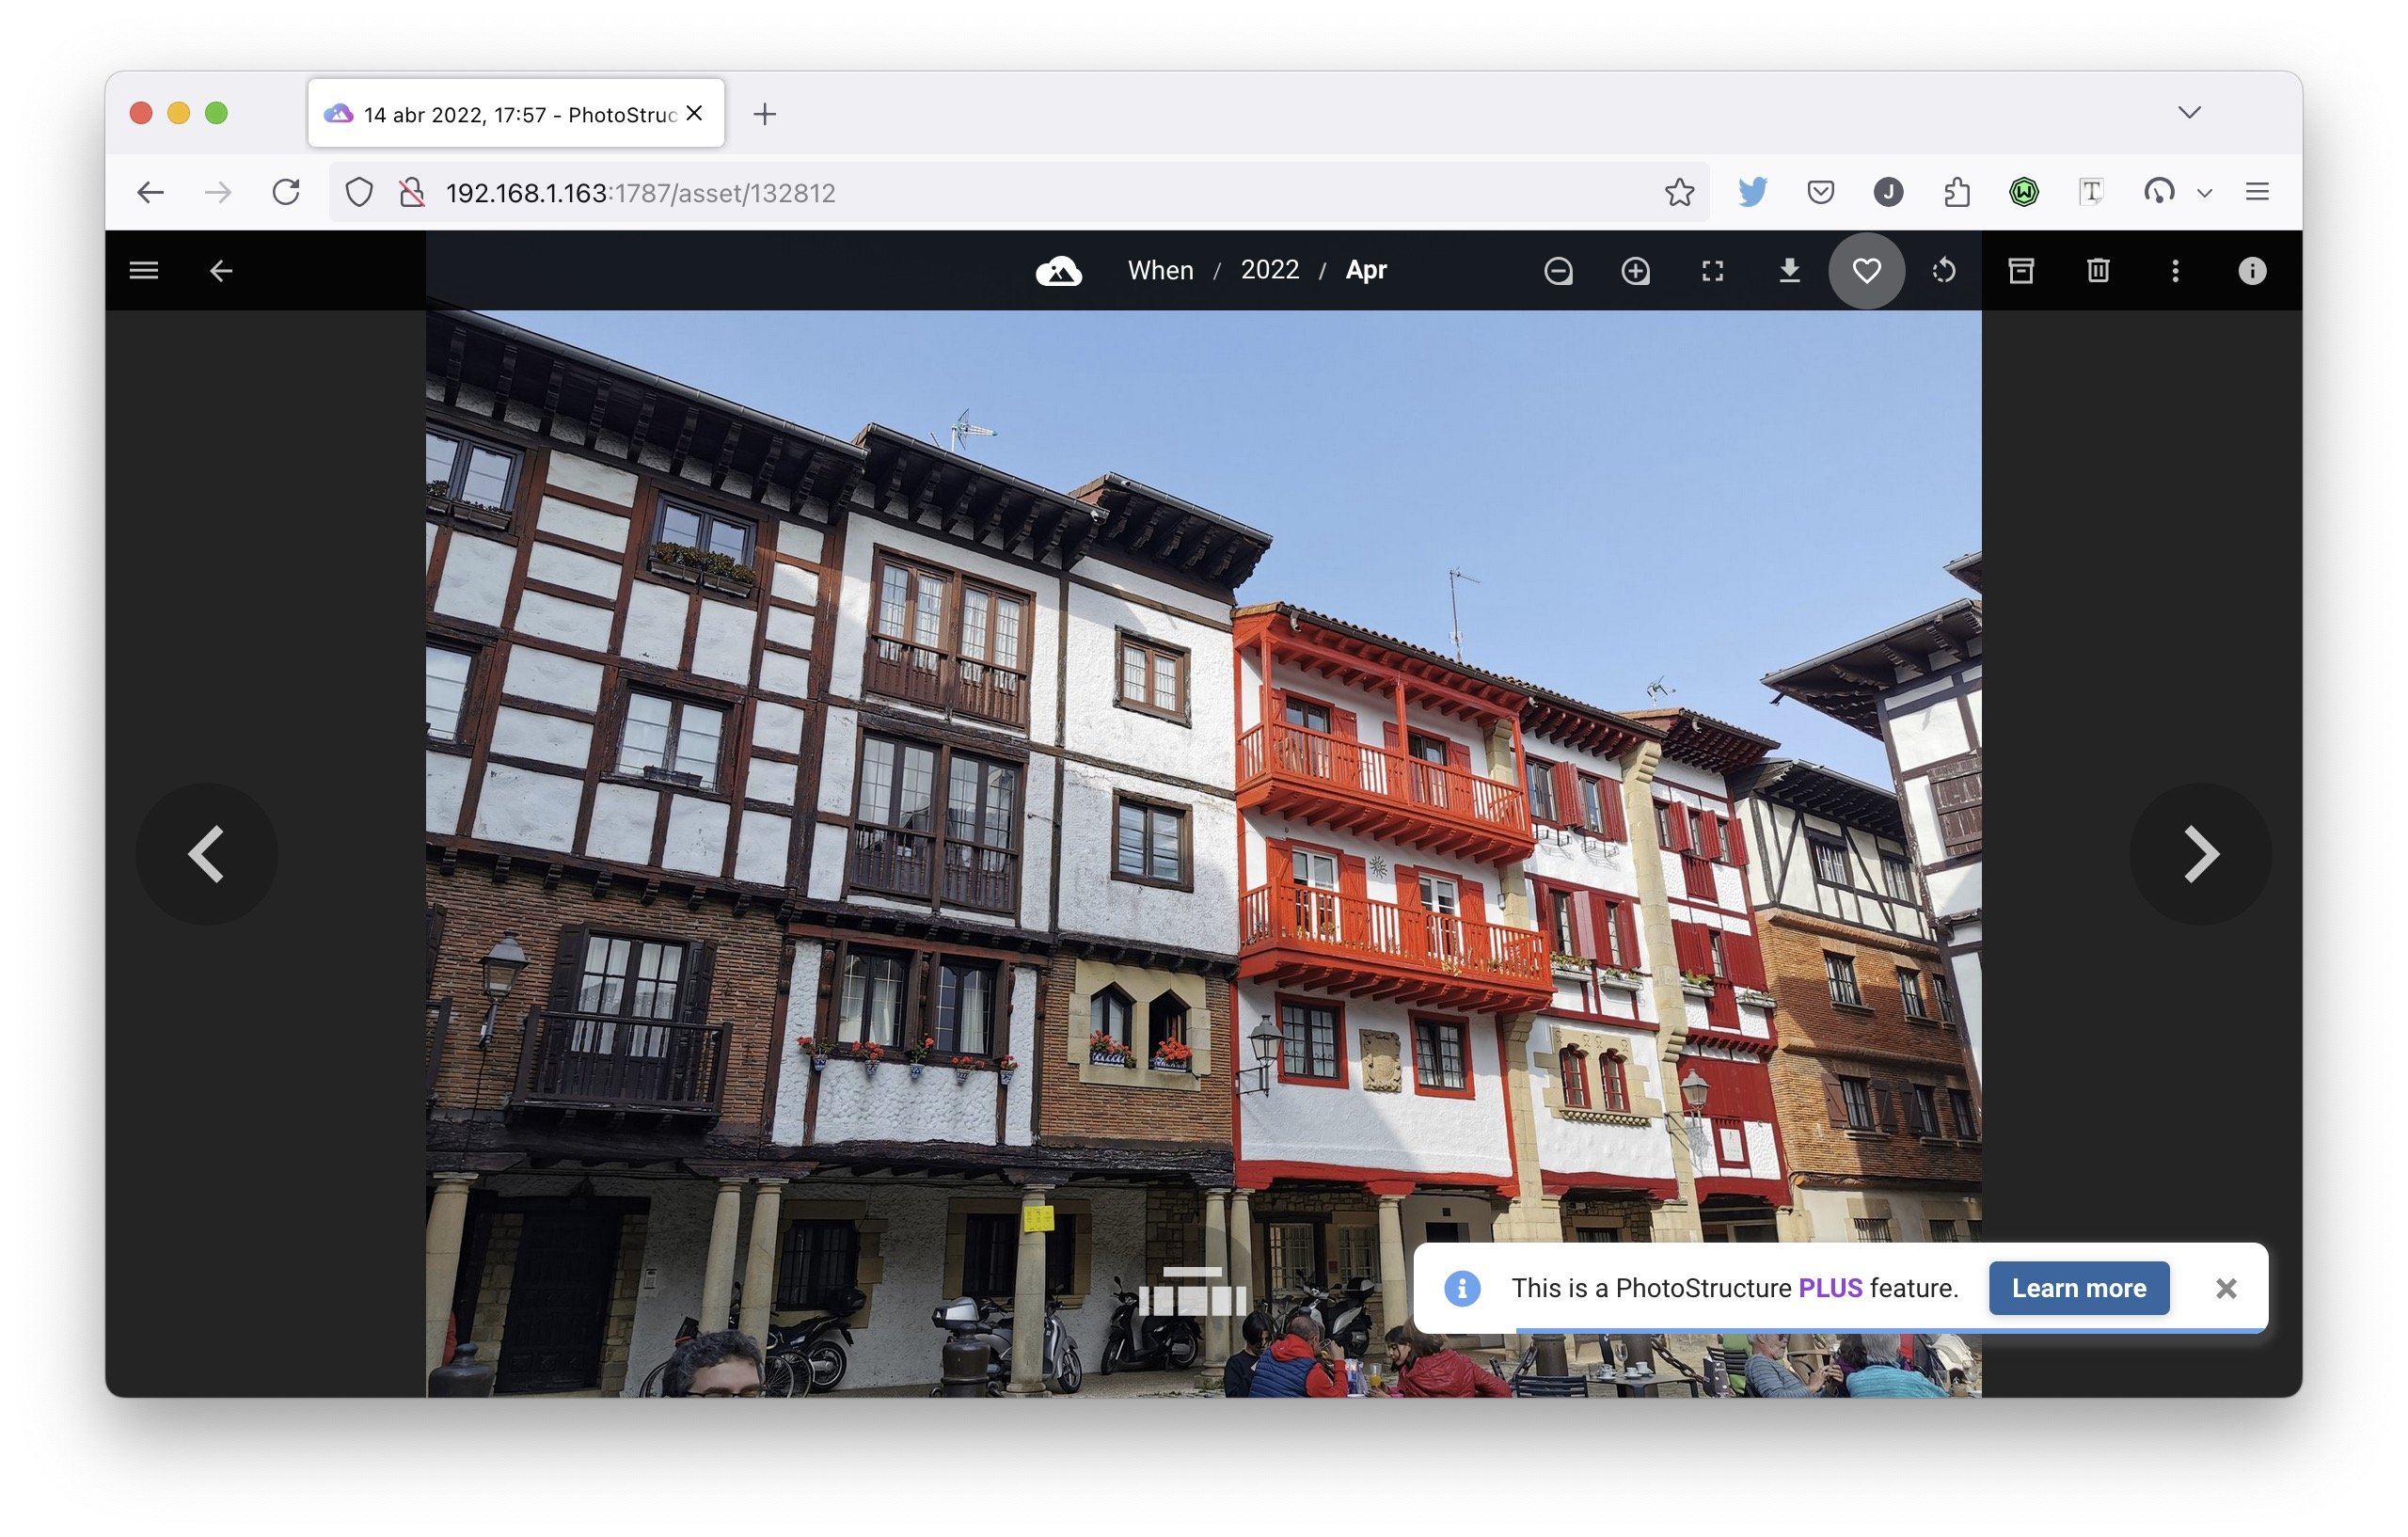
Task: Expand Firefox tab list chevron
Action: [x=2189, y=113]
